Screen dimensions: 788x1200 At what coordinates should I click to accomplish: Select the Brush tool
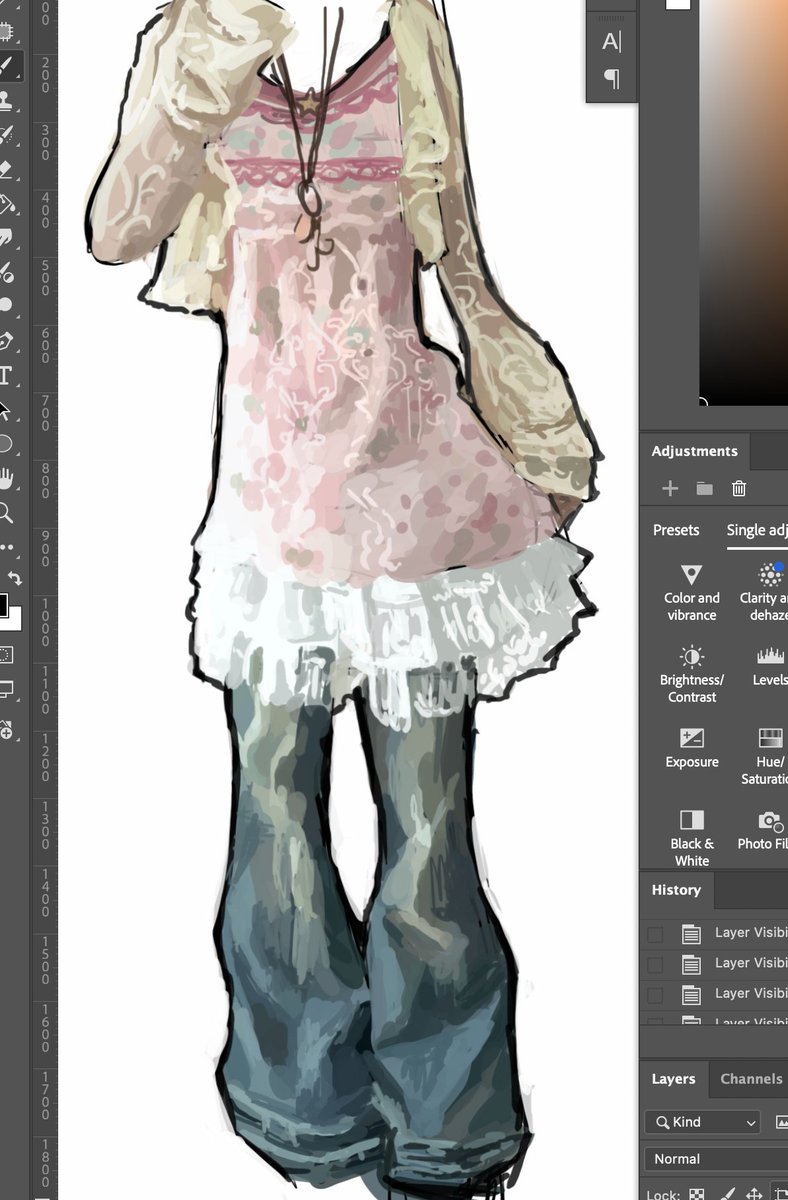pos(6,66)
